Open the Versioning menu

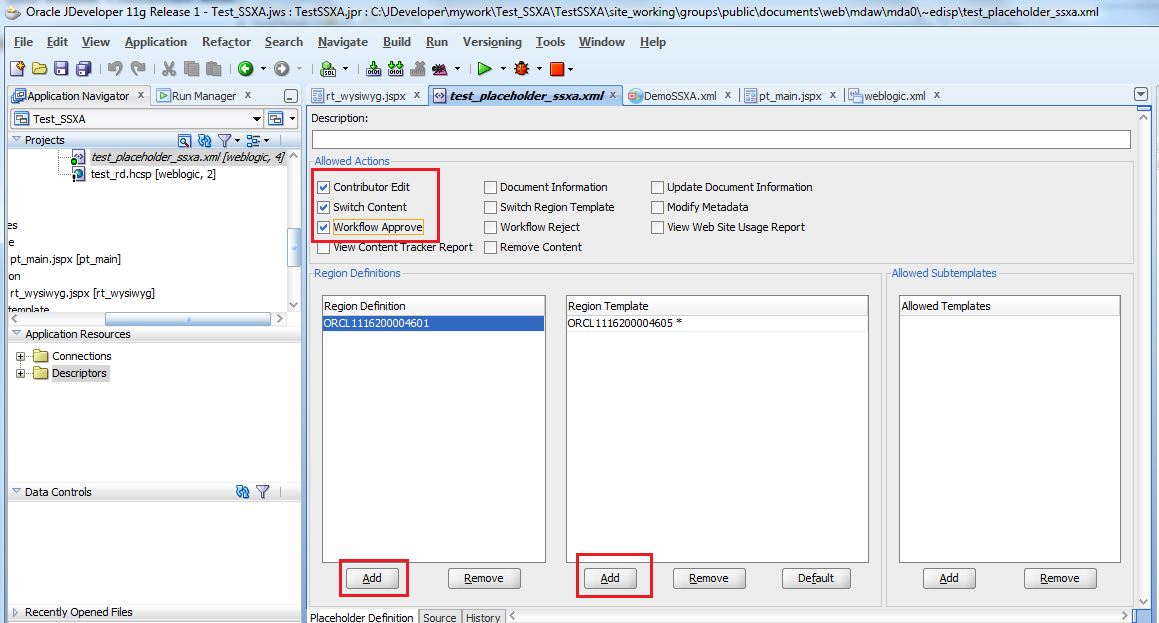492,42
